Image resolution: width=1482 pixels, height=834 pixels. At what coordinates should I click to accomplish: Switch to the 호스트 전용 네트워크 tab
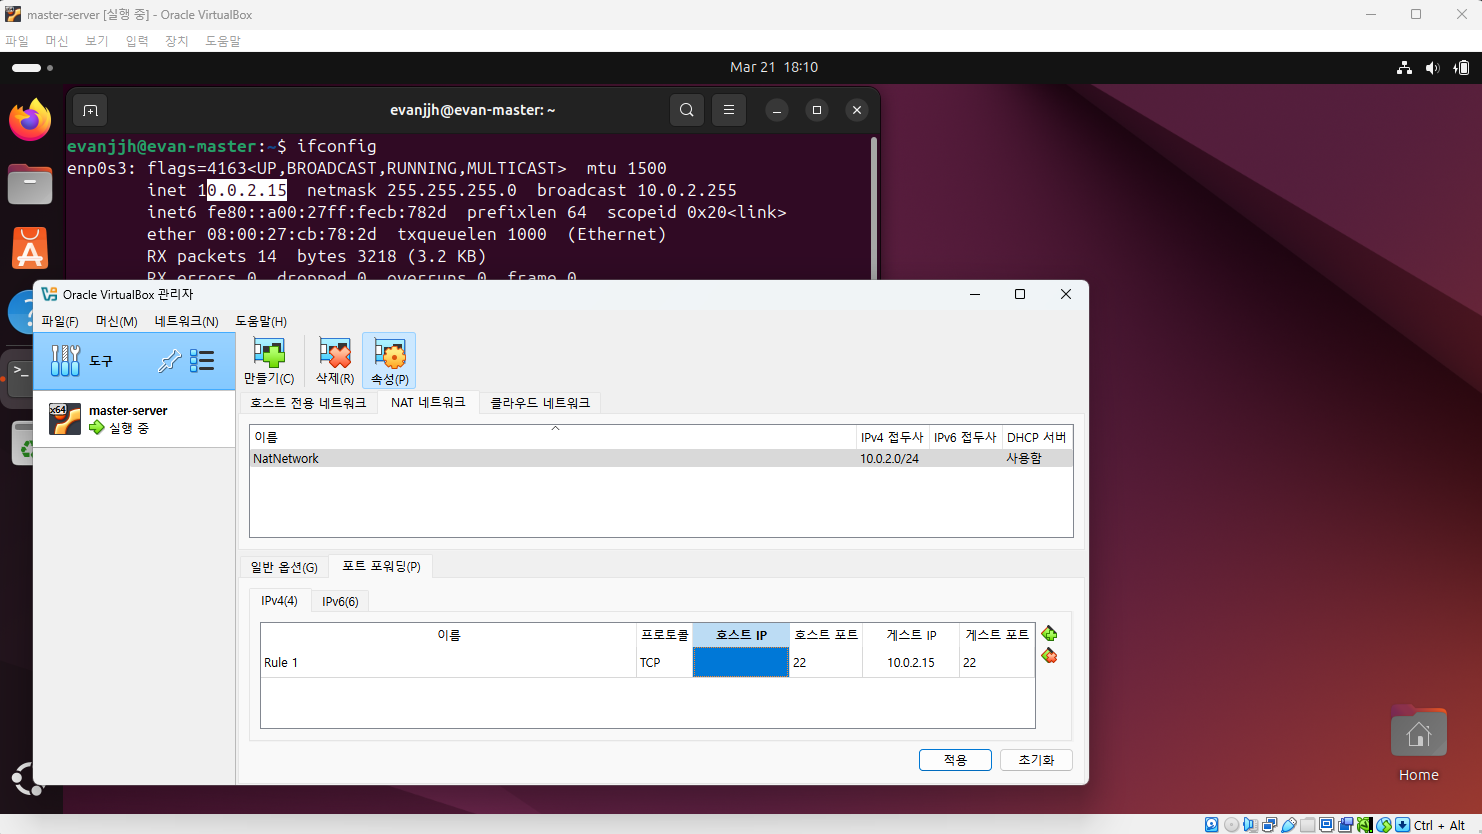[308, 403]
